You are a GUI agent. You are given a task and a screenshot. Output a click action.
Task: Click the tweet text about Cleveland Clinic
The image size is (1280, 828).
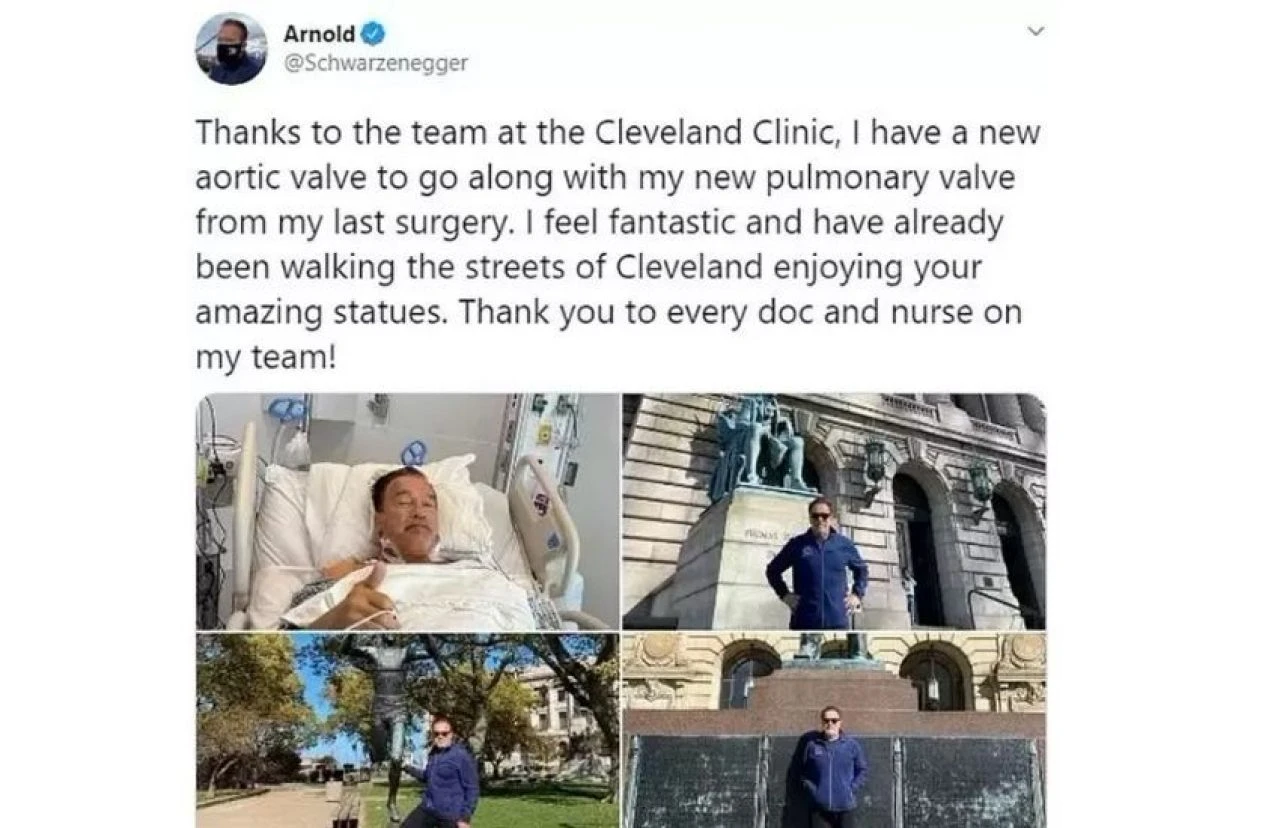pyautogui.click(x=618, y=244)
